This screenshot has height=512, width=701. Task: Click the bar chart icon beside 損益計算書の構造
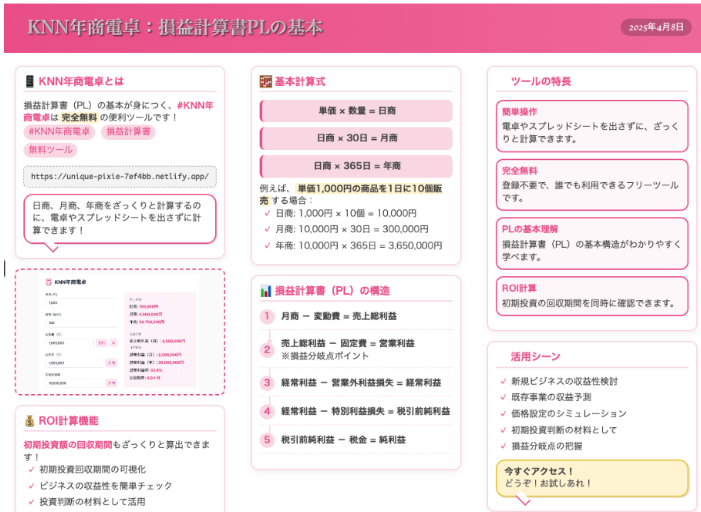[x=266, y=291]
